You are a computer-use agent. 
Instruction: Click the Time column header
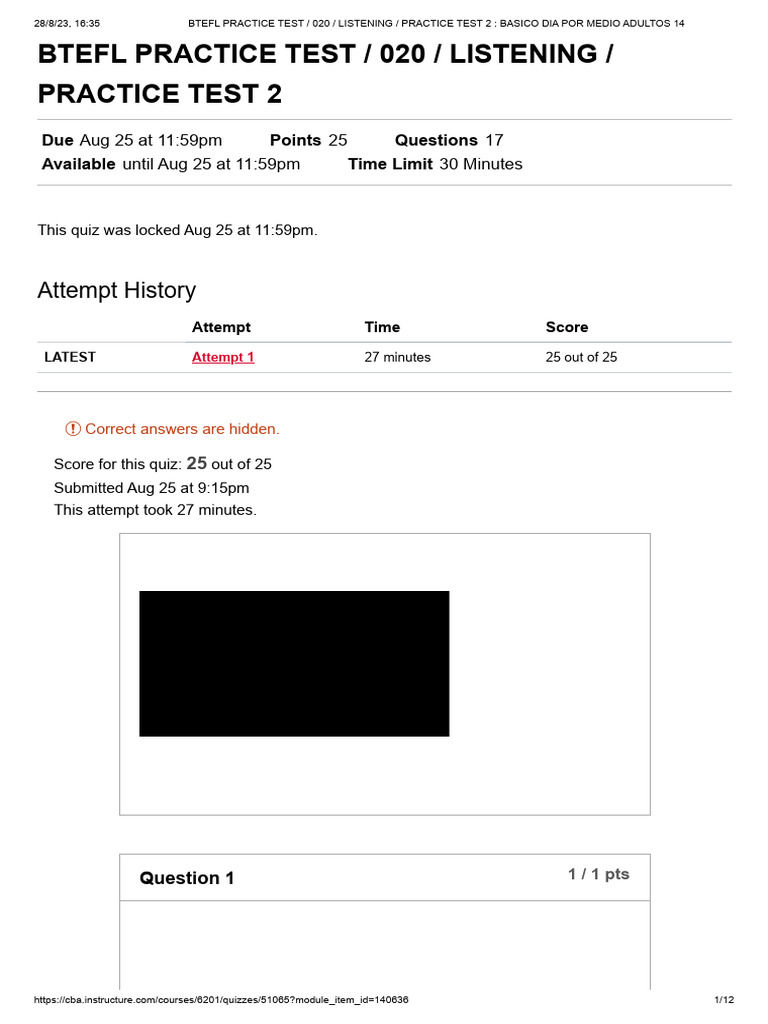pyautogui.click(x=382, y=327)
